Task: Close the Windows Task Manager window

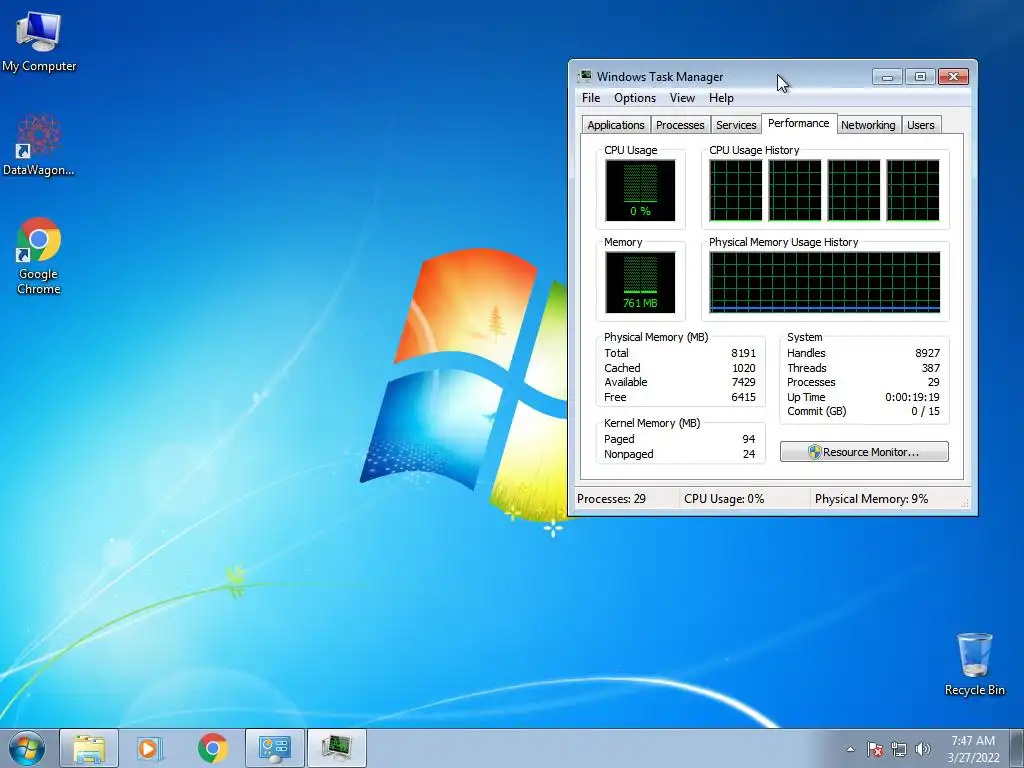Action: [953, 77]
